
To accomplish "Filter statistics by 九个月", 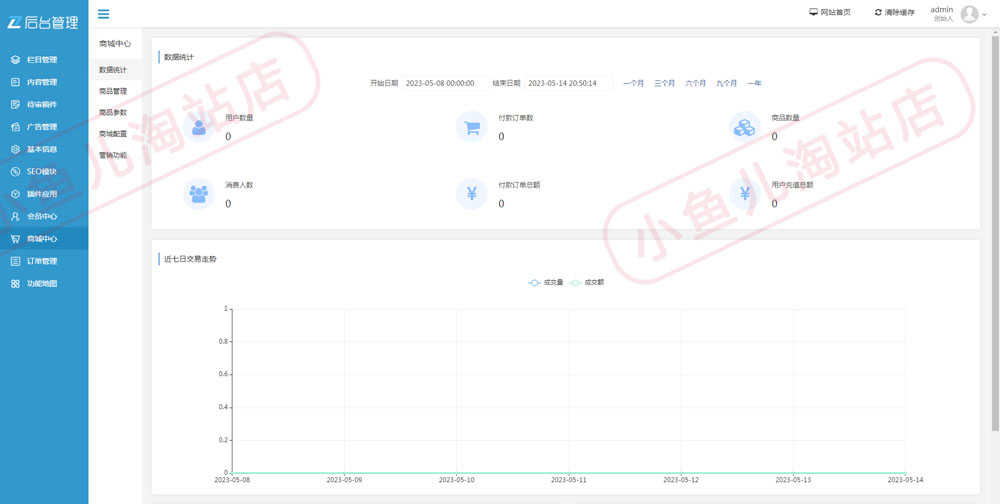I will tap(726, 84).
